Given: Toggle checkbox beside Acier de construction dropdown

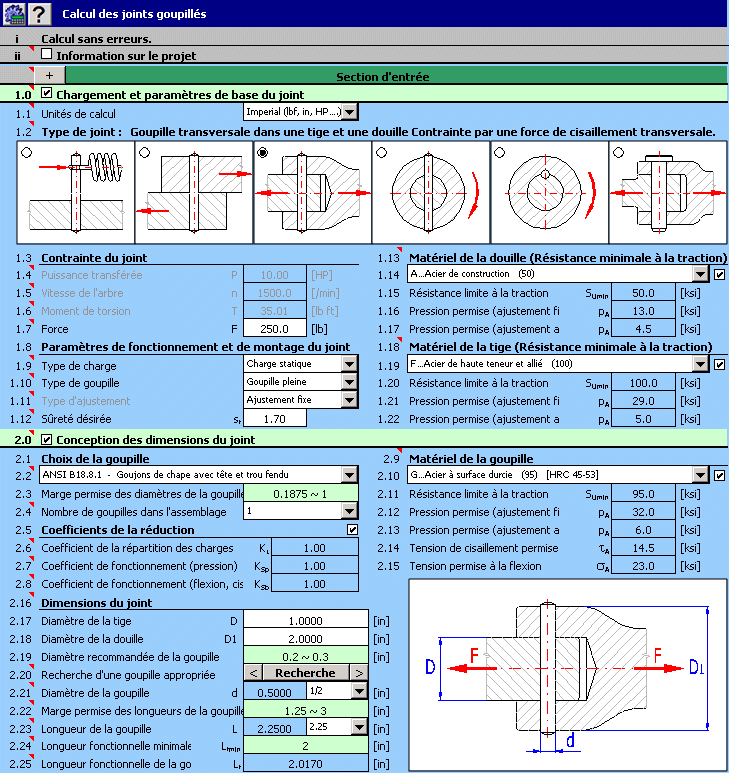Looking at the screenshot, I should click(x=720, y=275).
